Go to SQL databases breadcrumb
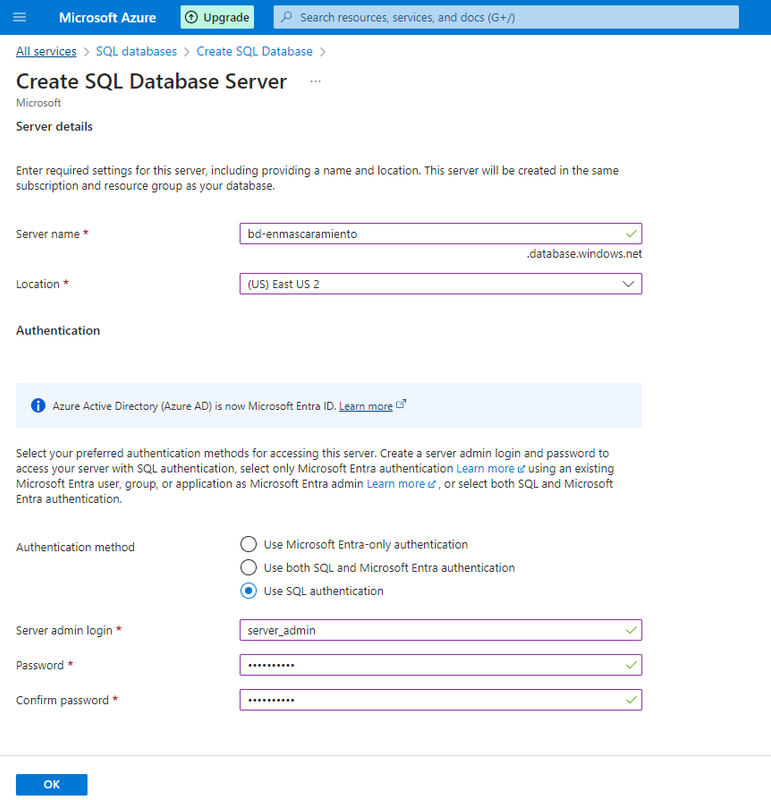 coord(136,52)
